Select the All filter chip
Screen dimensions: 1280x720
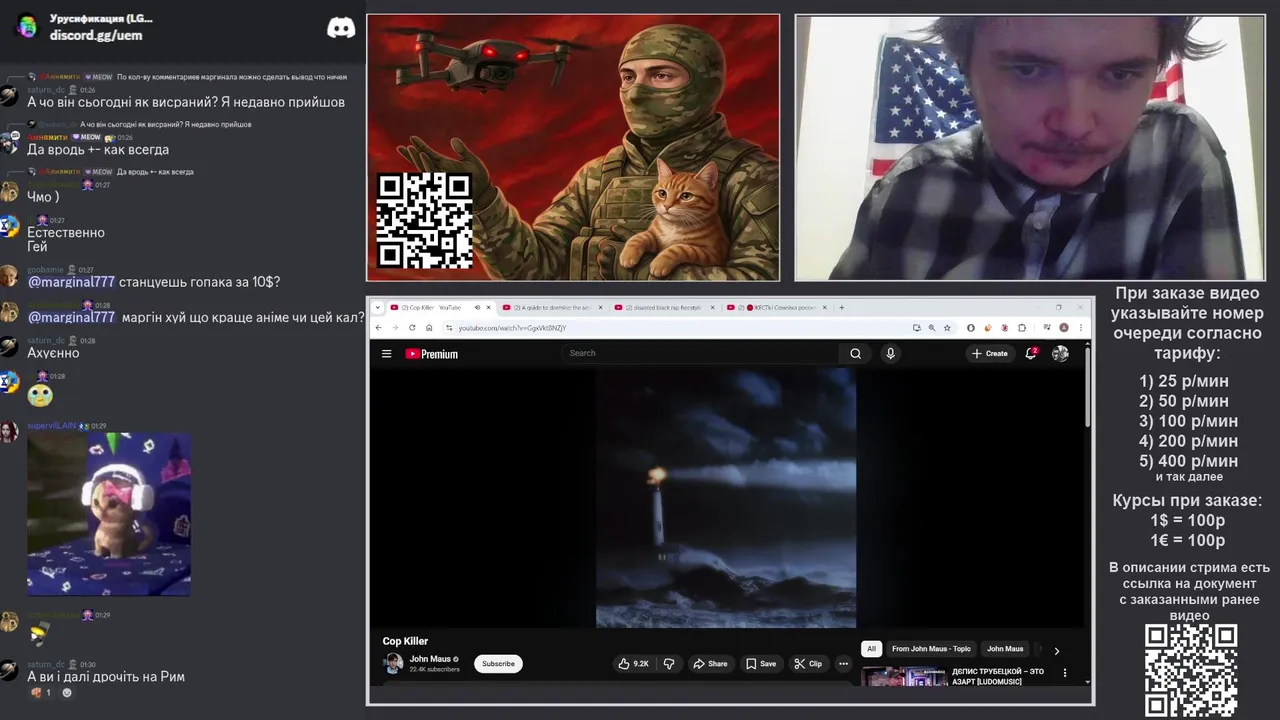point(871,649)
